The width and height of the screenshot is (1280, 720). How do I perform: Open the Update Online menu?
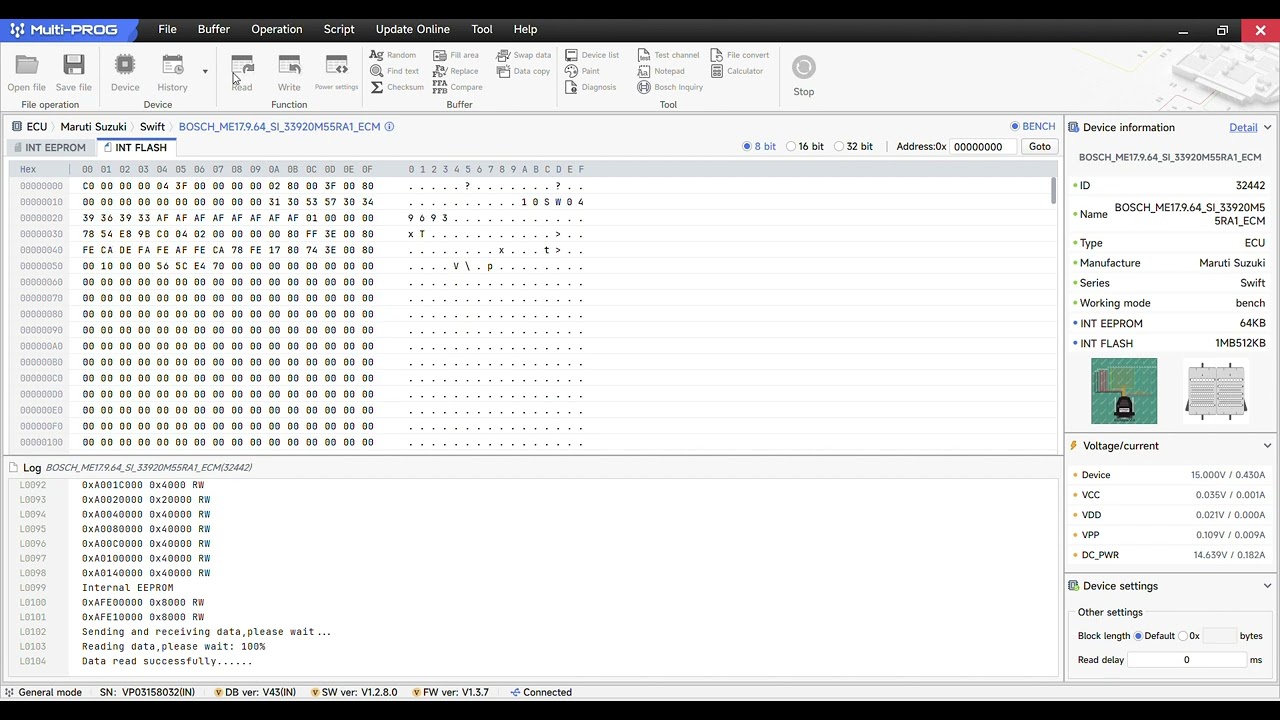pyautogui.click(x=413, y=29)
